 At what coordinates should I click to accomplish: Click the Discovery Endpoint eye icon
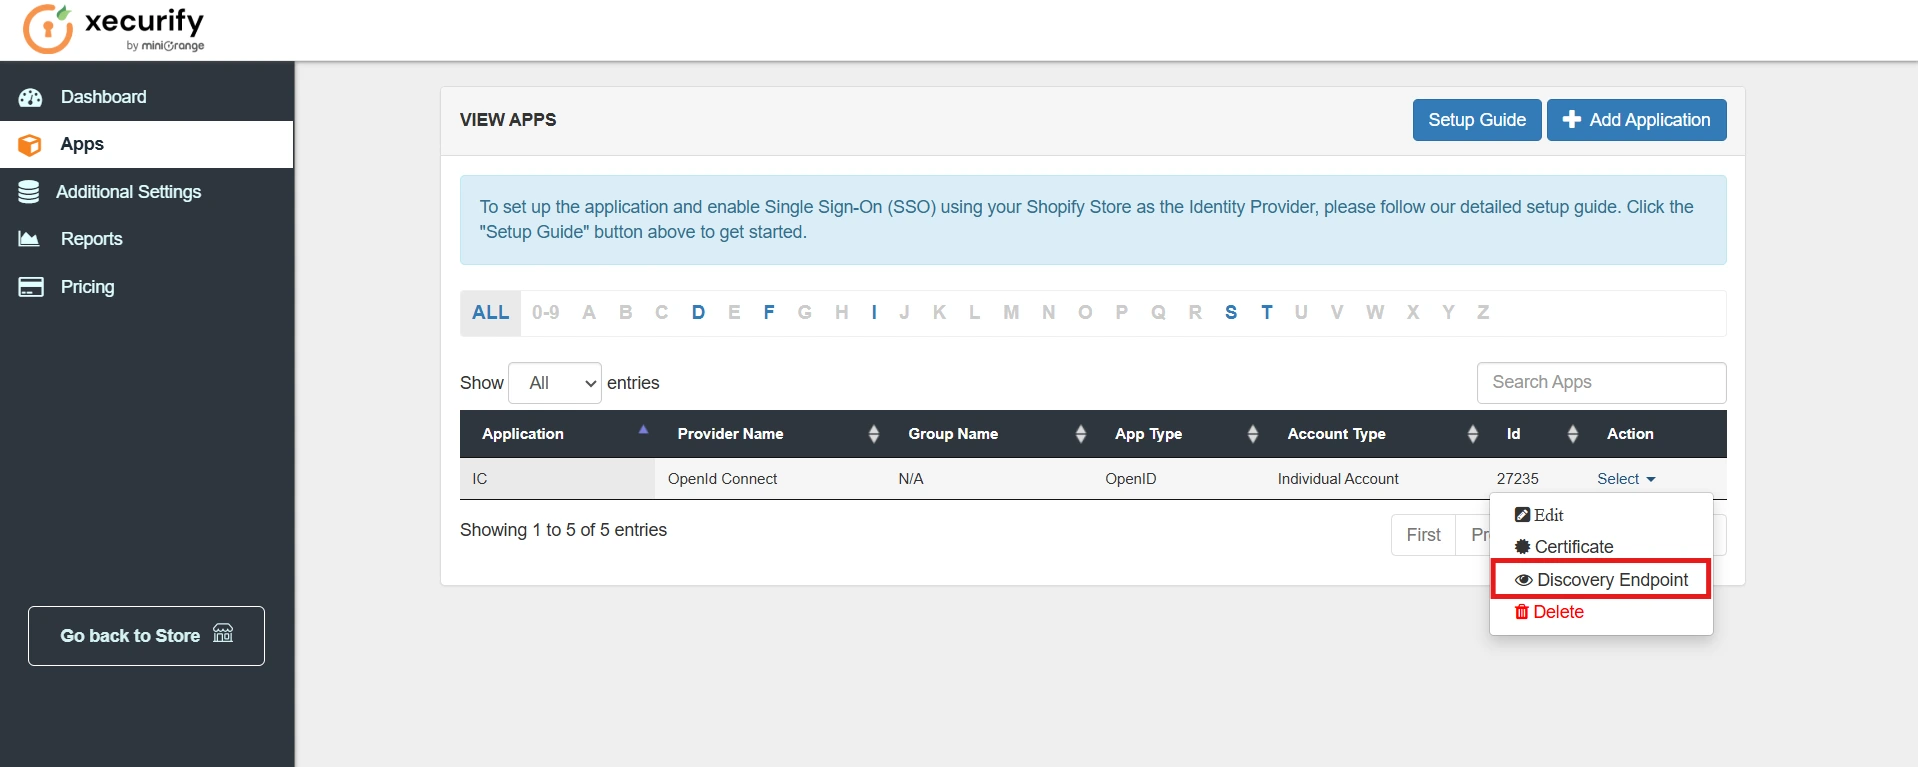tap(1524, 580)
